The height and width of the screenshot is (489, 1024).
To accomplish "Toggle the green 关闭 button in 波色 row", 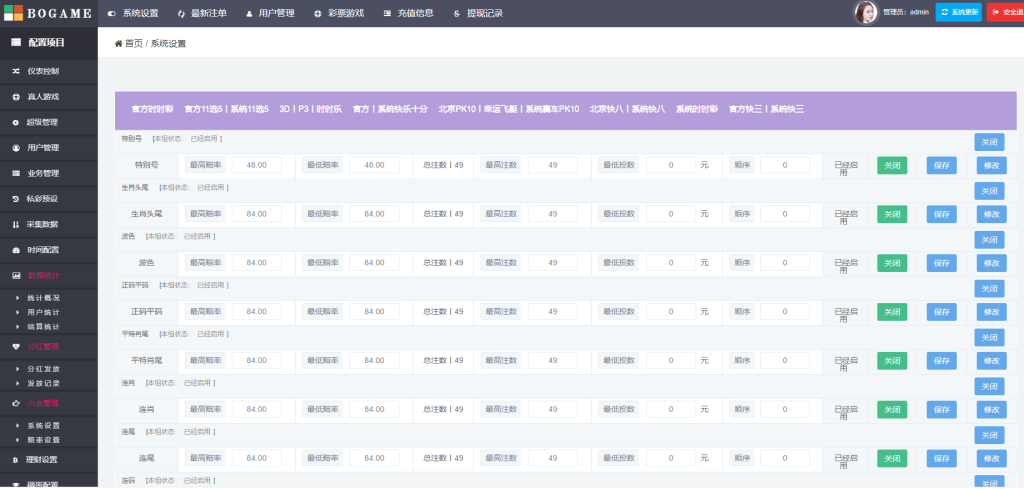I will pyautogui.click(x=891, y=262).
